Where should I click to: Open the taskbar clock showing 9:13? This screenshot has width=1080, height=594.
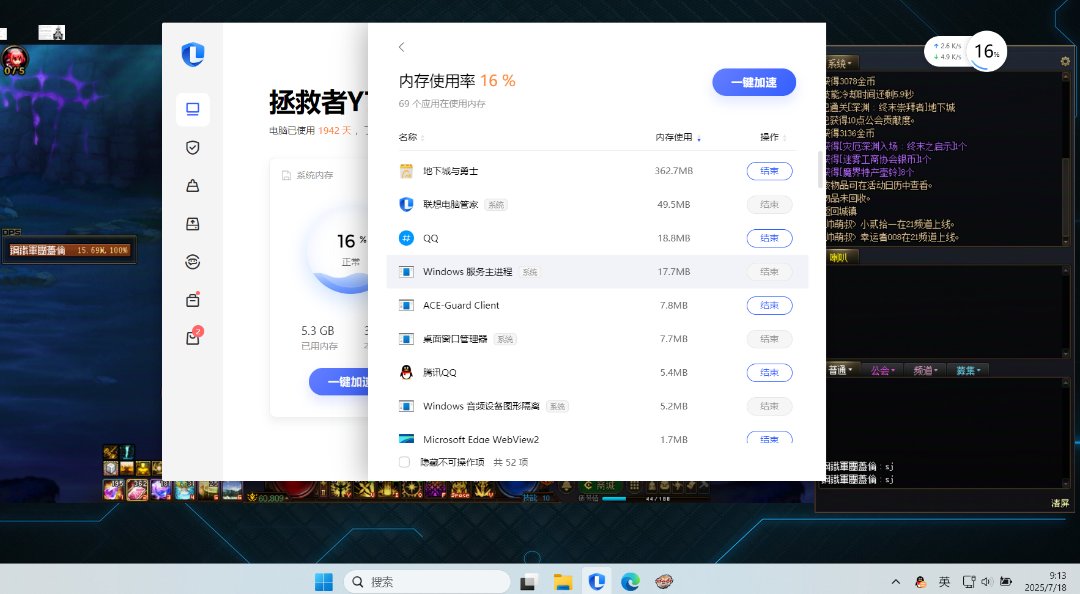(1046, 582)
